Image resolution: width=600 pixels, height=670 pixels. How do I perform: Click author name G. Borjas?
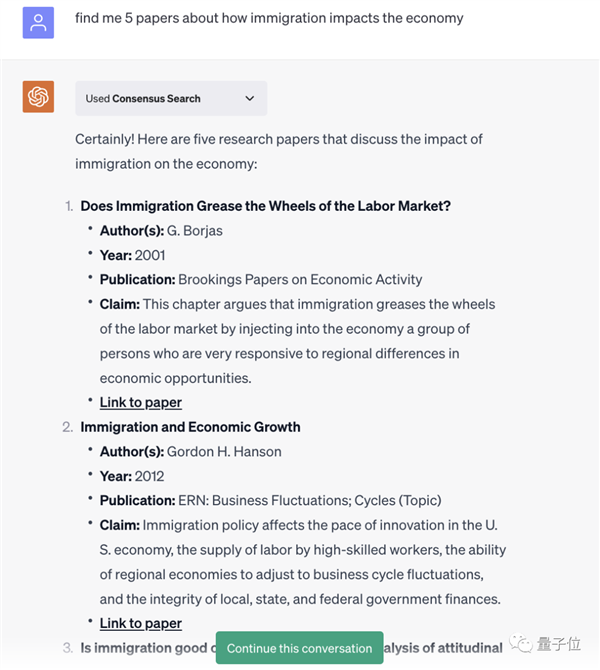tap(194, 231)
